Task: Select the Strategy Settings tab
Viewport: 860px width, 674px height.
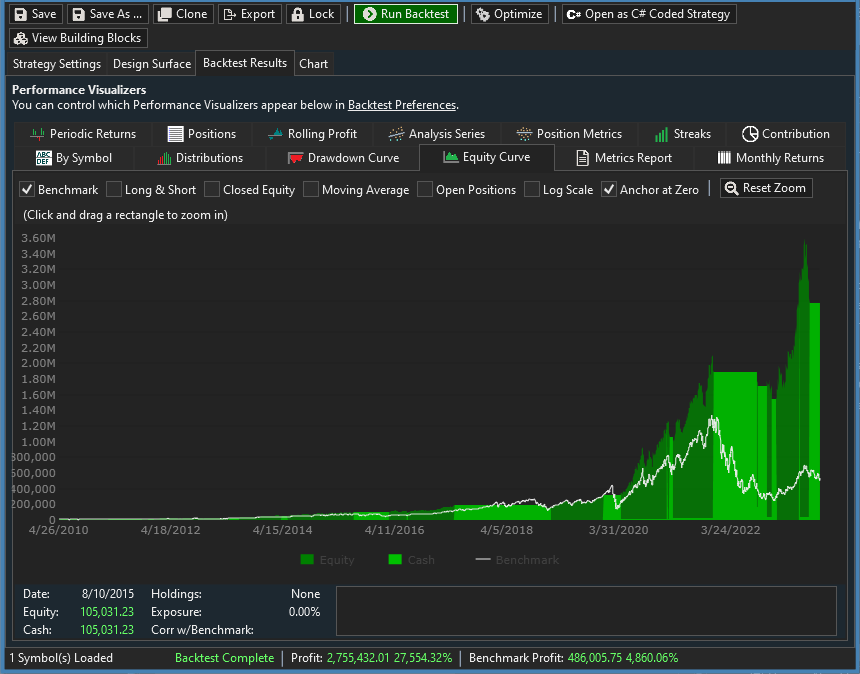Action: click(x=57, y=64)
